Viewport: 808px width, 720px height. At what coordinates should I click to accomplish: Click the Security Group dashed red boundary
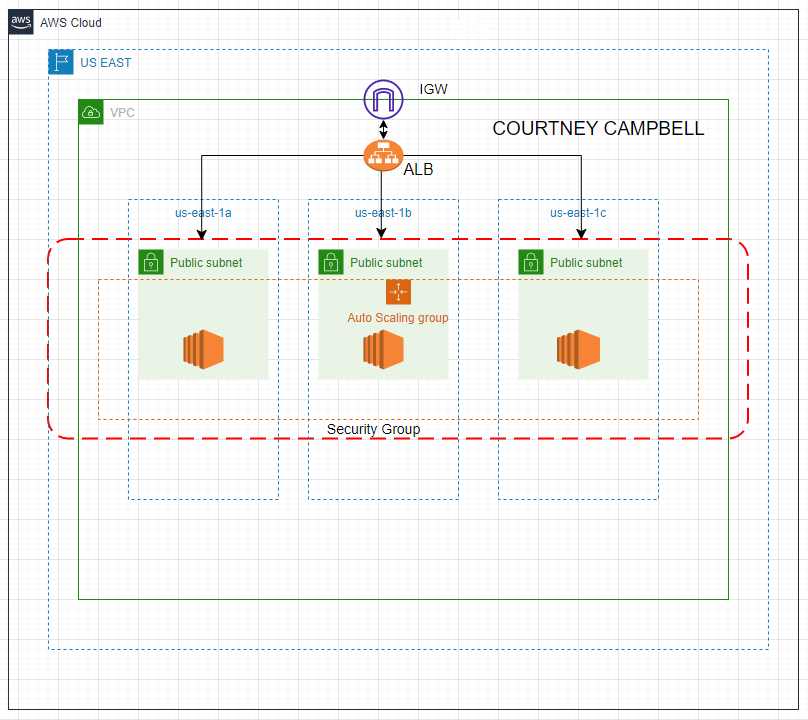point(373,437)
